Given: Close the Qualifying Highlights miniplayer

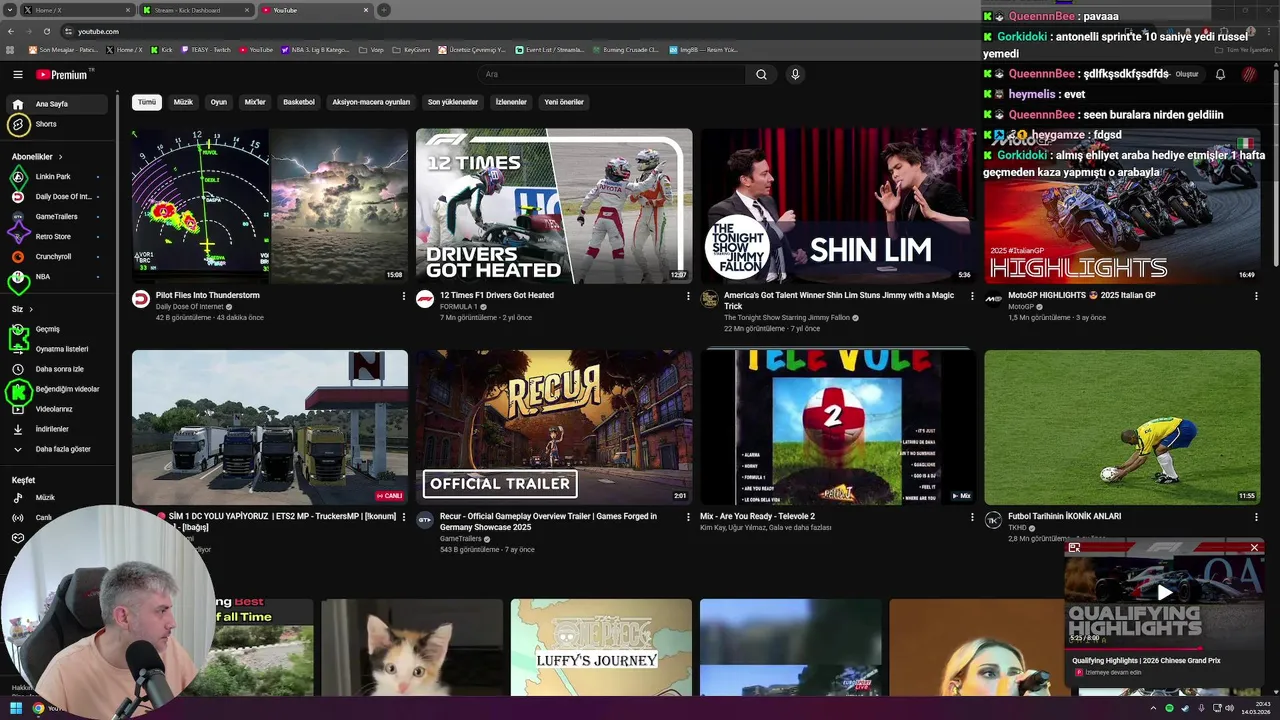Looking at the screenshot, I should 1254,548.
